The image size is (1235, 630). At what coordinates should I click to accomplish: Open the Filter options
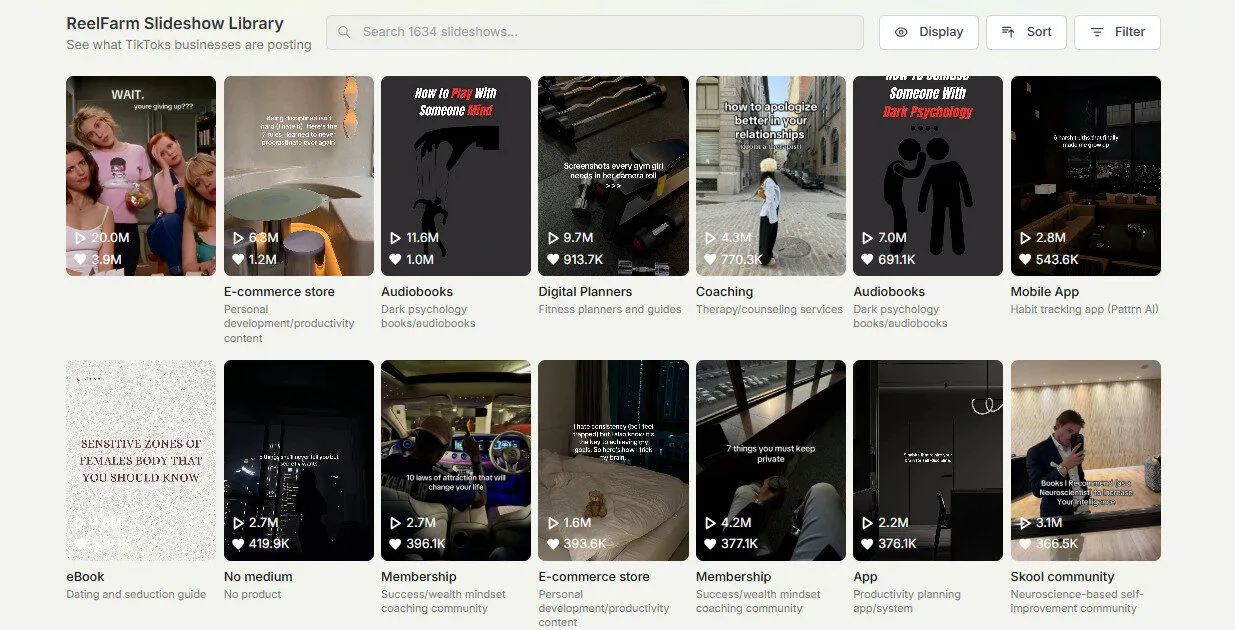click(x=1117, y=32)
